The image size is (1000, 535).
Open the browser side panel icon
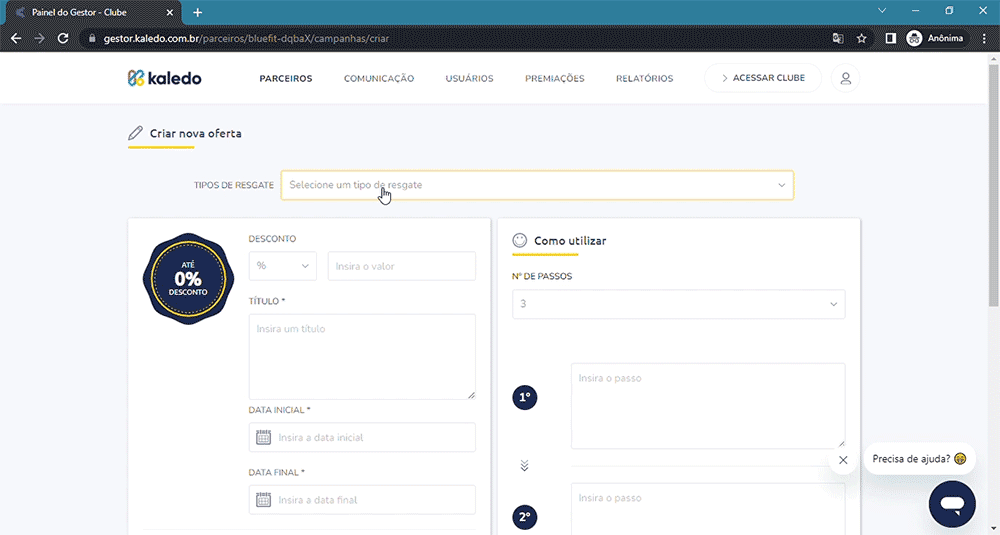click(x=890, y=38)
